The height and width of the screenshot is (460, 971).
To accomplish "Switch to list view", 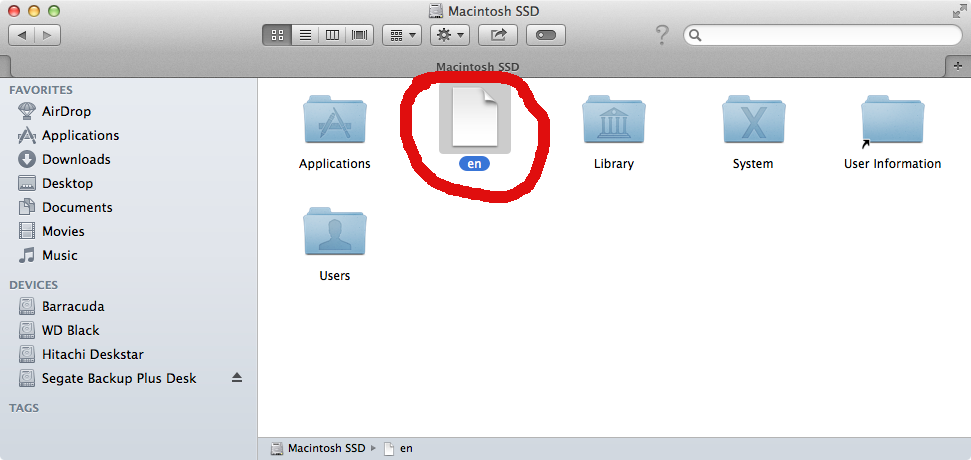I will pyautogui.click(x=305, y=35).
